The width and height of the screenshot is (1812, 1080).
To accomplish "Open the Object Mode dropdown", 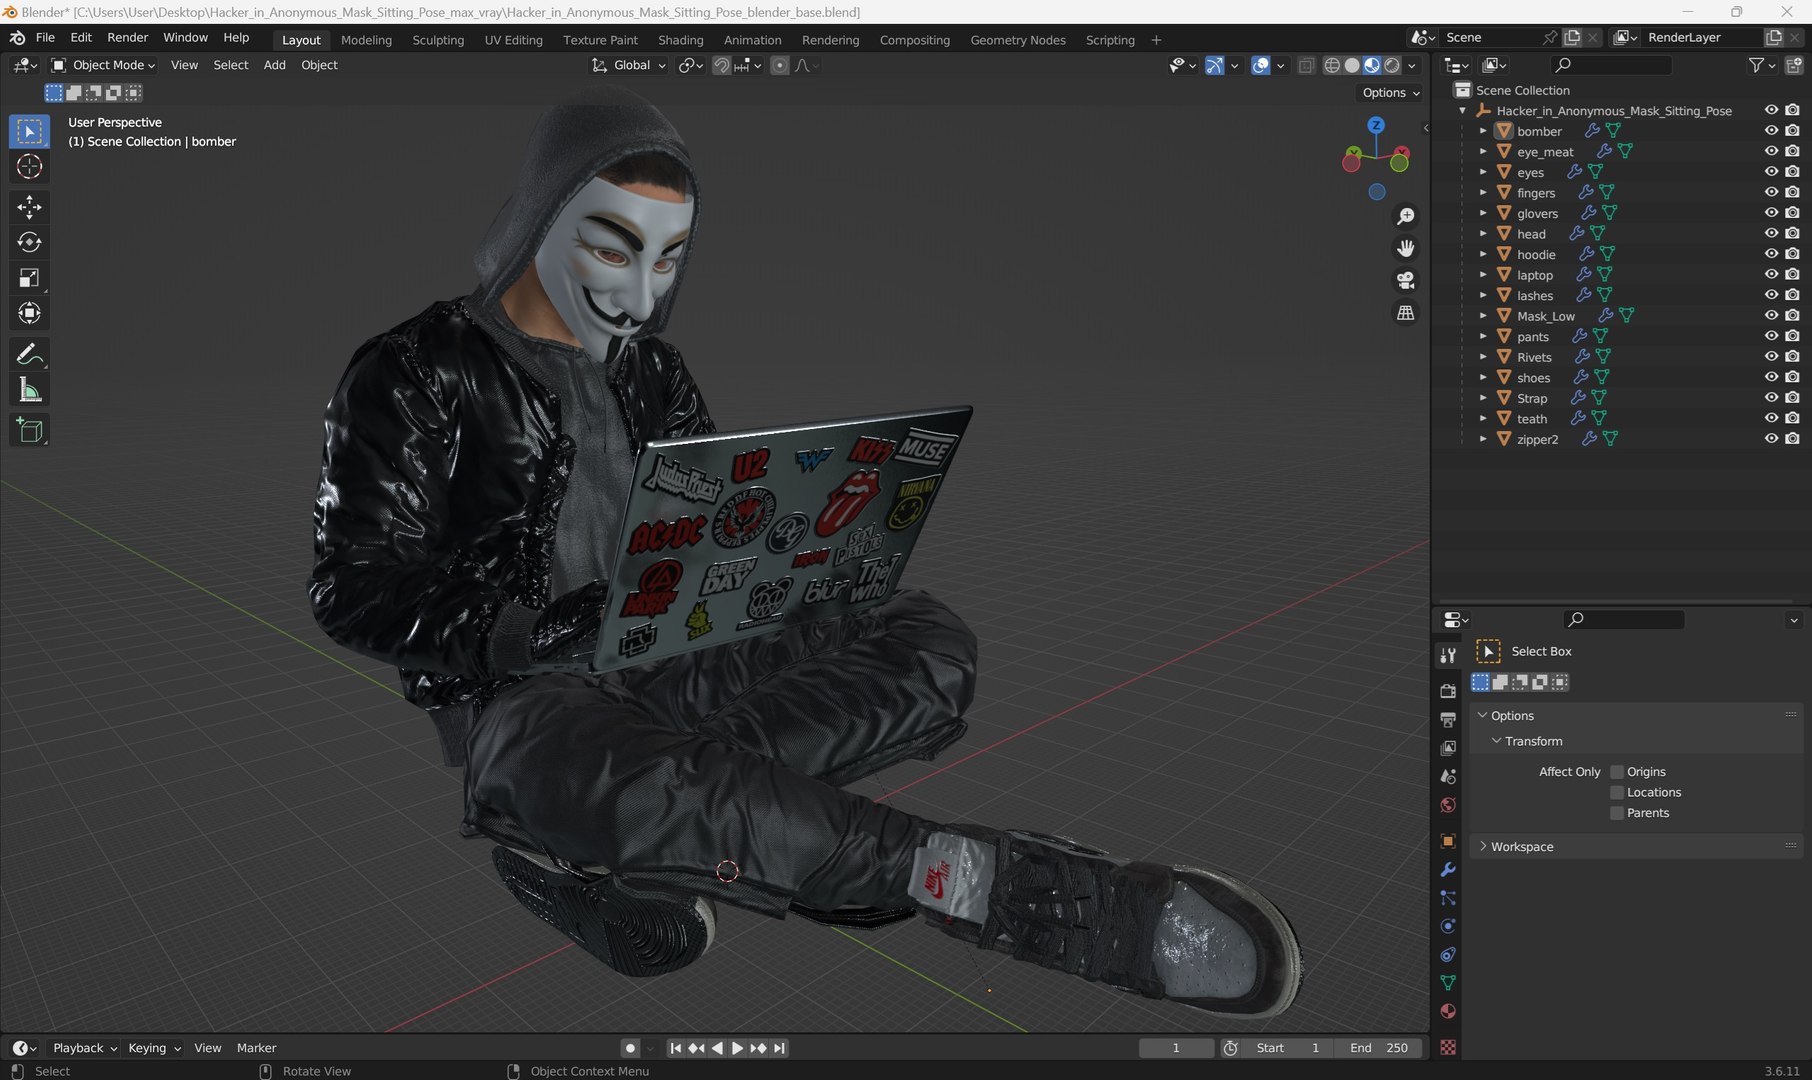I will 104,65.
